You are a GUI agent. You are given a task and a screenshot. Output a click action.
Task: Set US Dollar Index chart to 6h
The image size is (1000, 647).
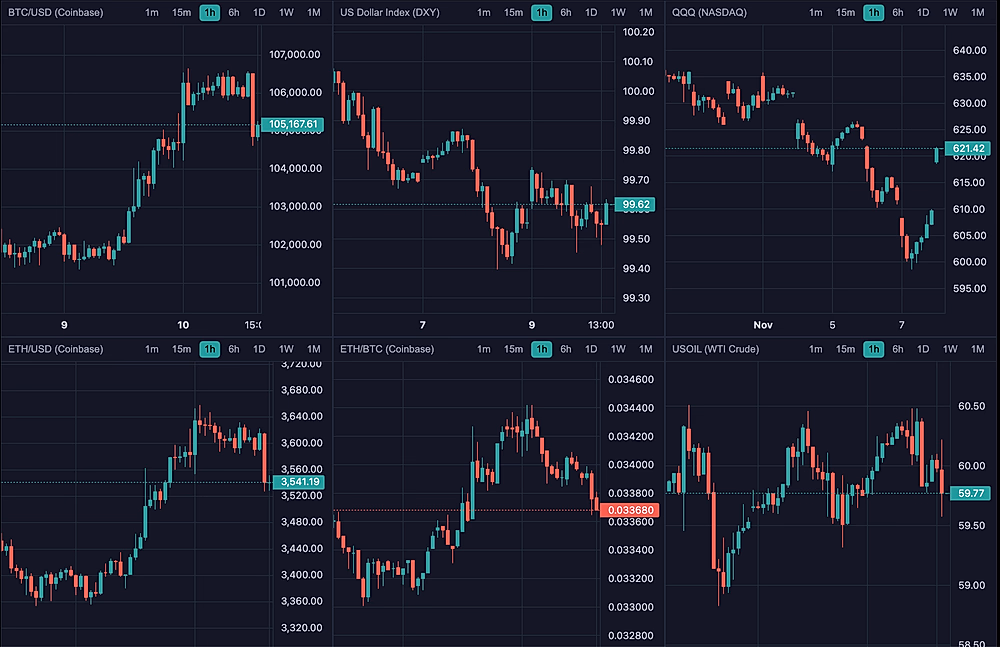[566, 13]
